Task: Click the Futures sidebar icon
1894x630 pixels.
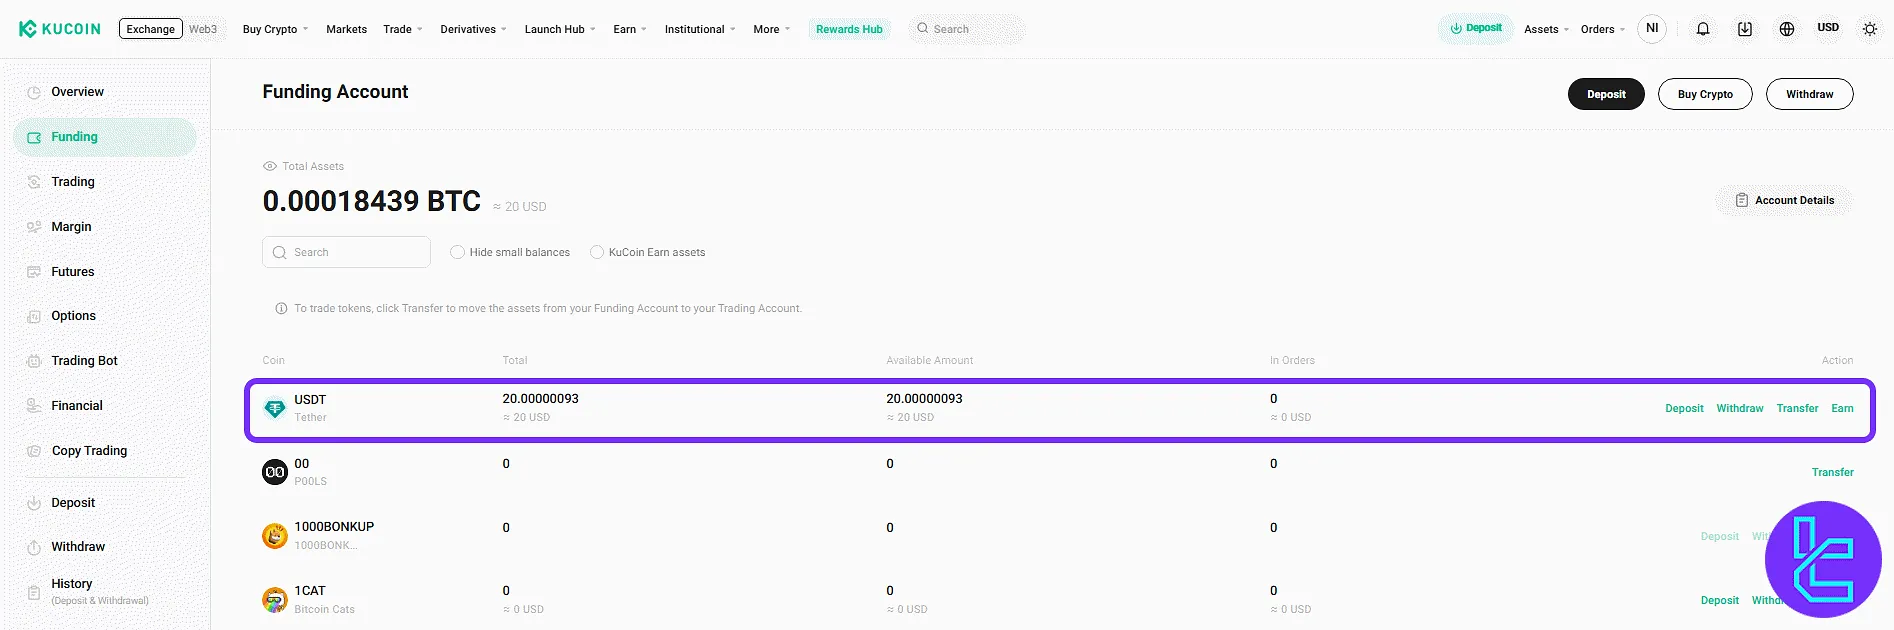Action: [34, 272]
